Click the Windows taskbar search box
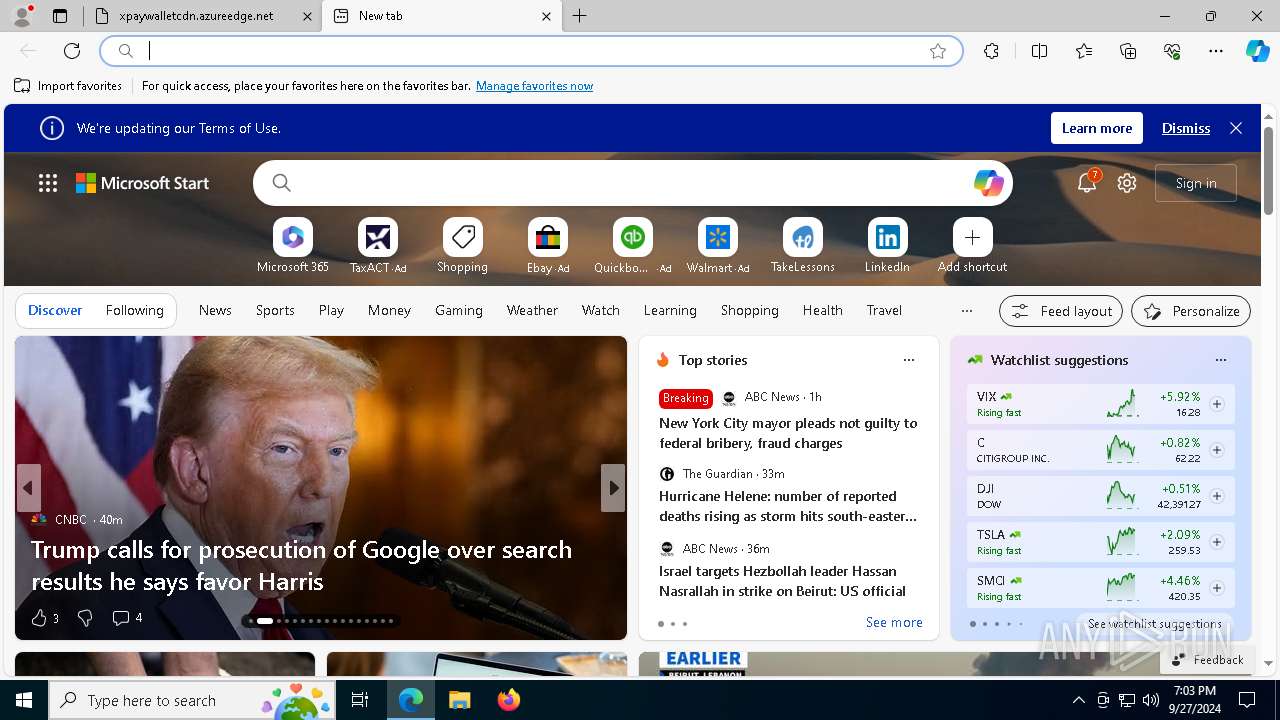 click(192, 700)
